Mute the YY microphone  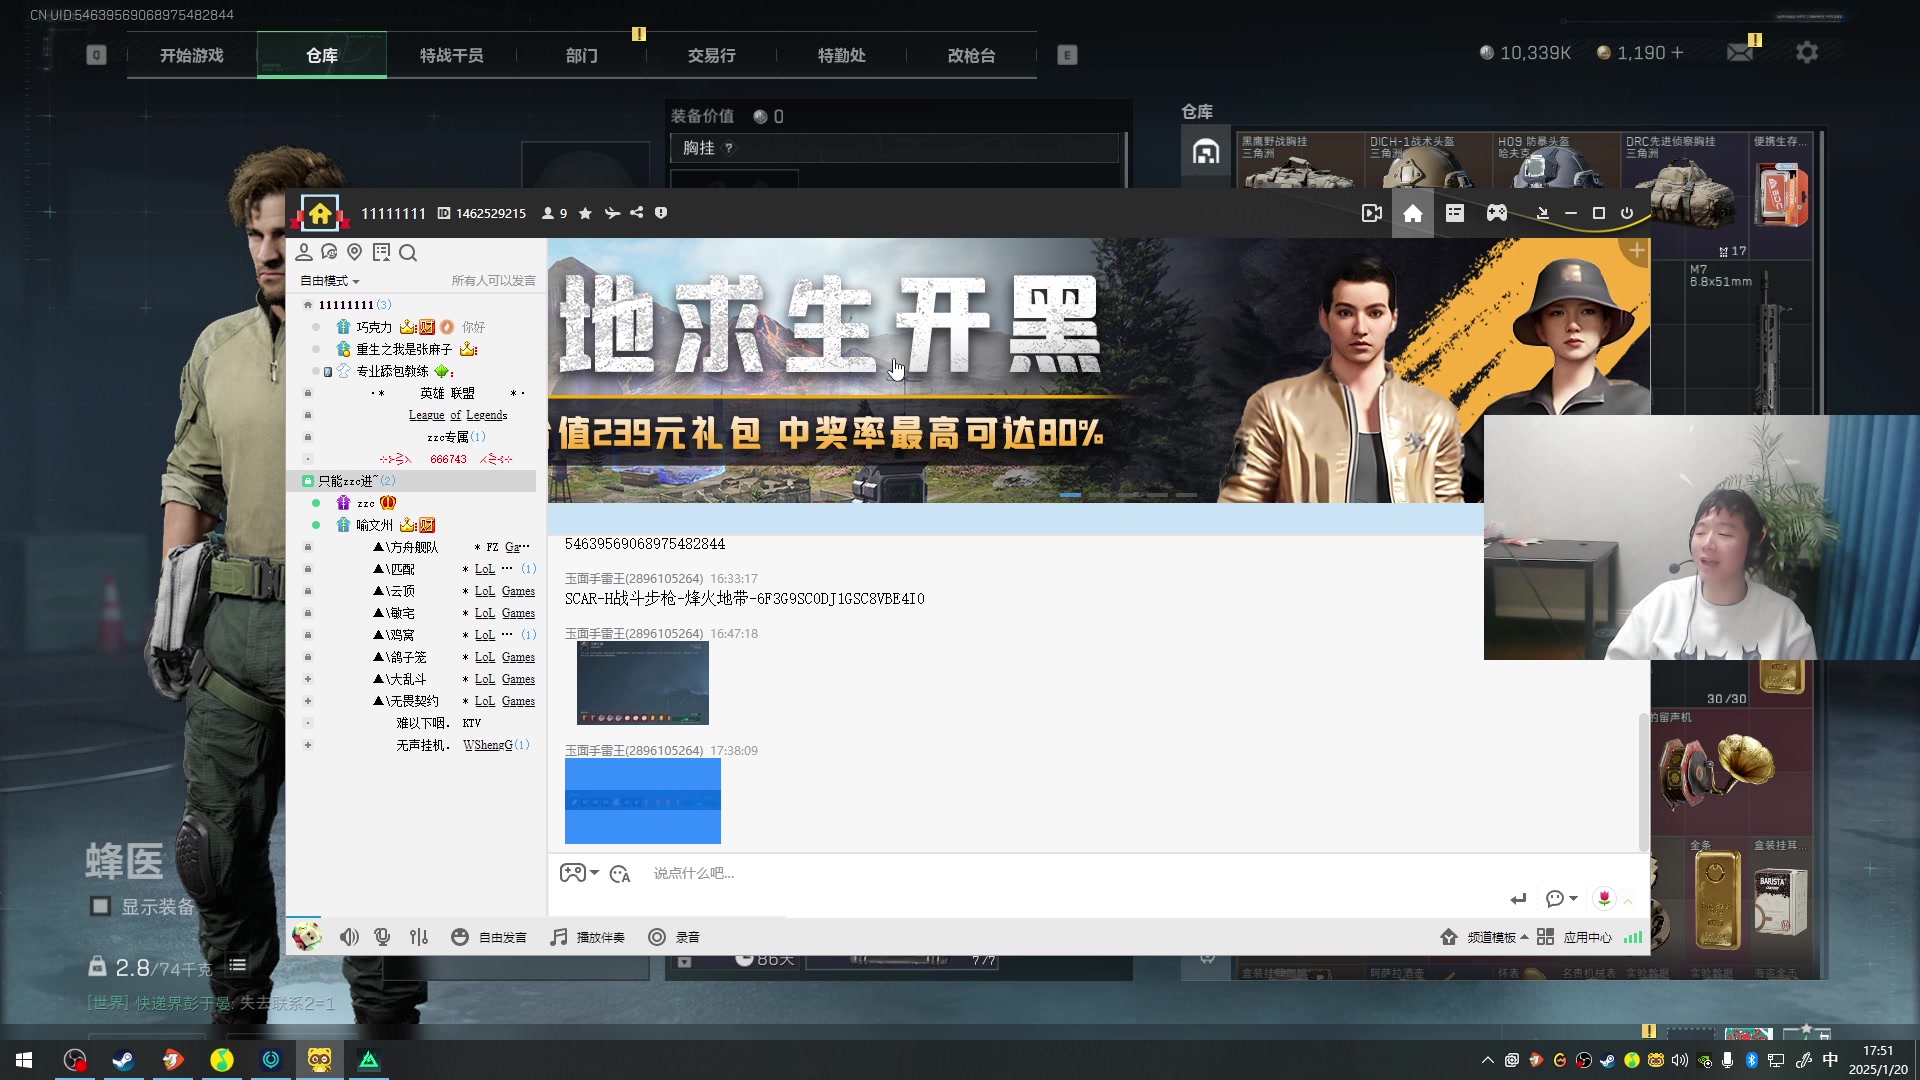click(x=382, y=937)
